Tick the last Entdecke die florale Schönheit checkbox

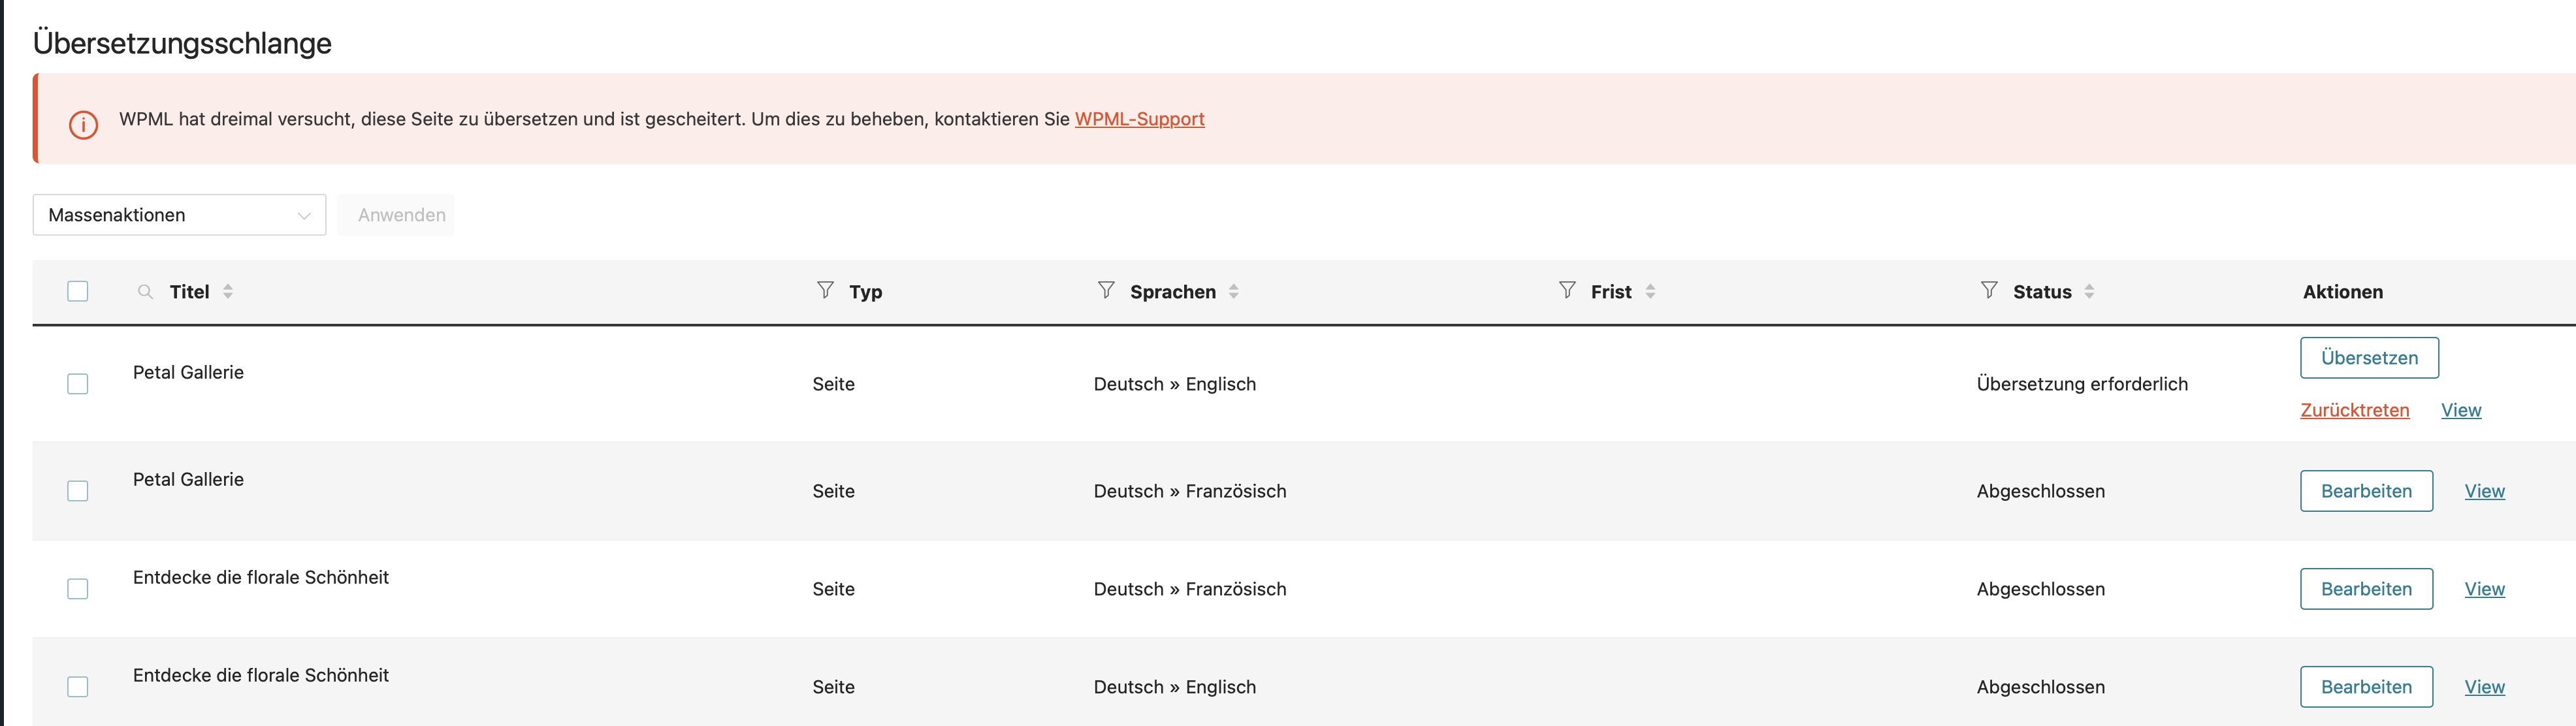click(x=78, y=687)
